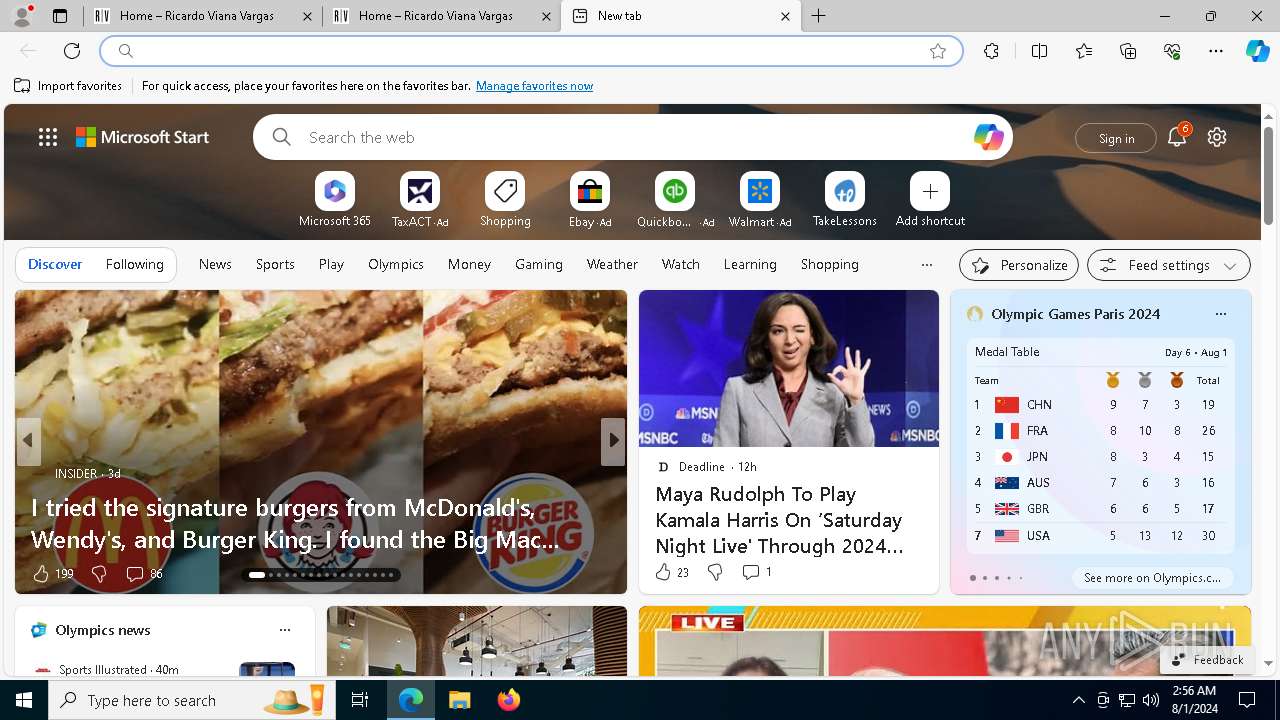Click the Personalize button
The width and height of the screenshot is (1280, 720).
tap(1019, 265)
